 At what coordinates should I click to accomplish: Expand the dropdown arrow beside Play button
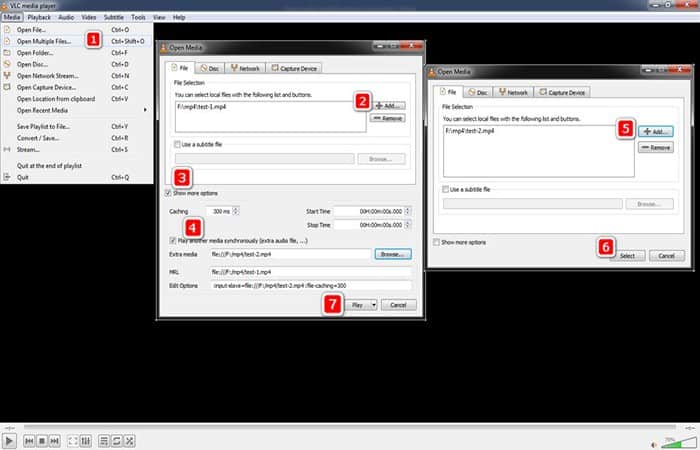tap(373, 304)
